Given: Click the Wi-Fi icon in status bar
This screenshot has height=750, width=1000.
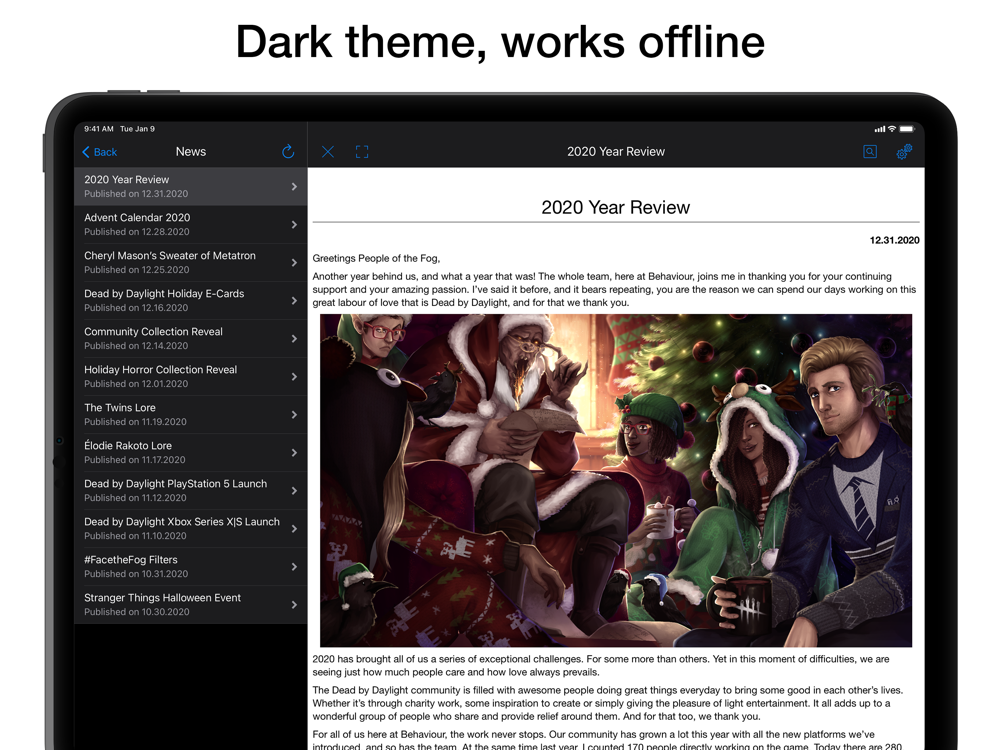Looking at the screenshot, I should tap(892, 129).
